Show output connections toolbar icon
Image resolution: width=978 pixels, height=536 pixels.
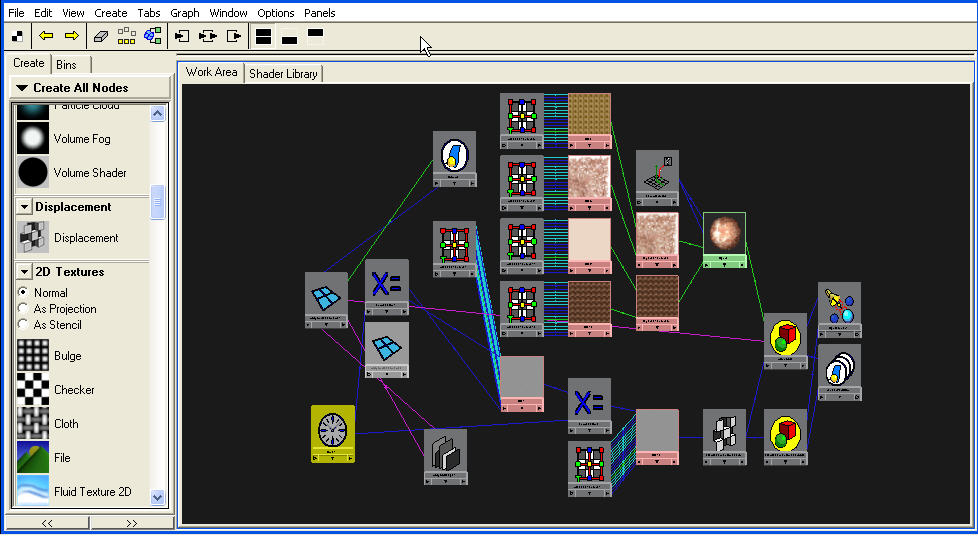pyautogui.click(x=234, y=36)
